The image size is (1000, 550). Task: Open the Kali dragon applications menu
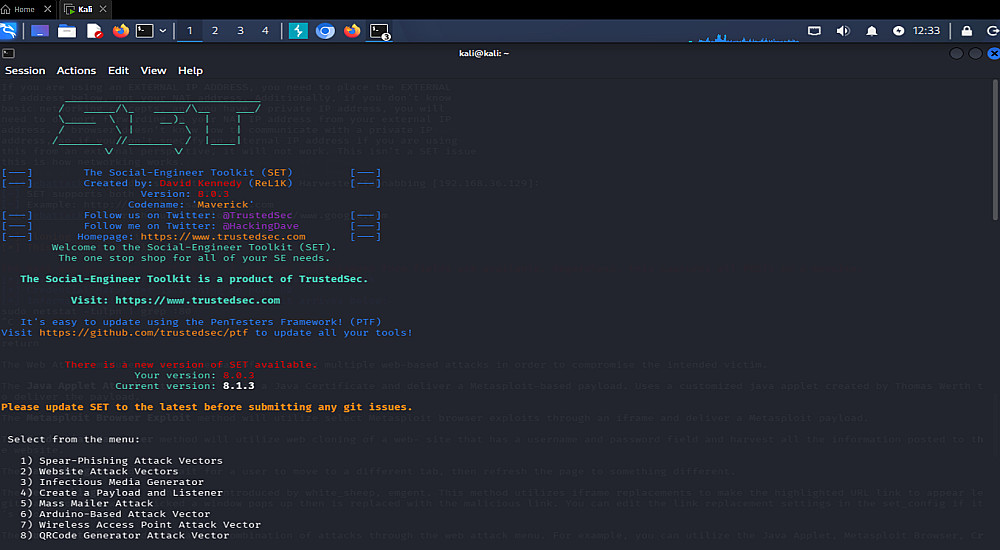tap(8, 31)
